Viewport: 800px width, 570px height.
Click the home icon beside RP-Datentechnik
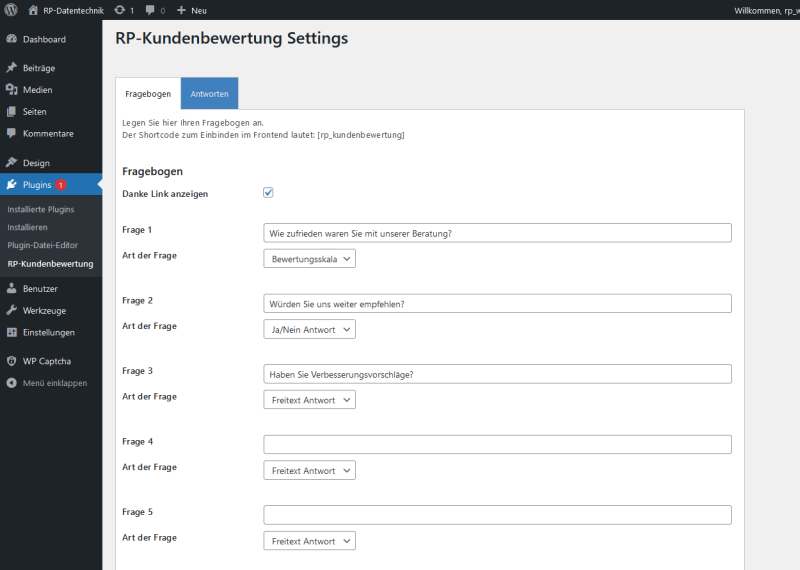tap(33, 10)
